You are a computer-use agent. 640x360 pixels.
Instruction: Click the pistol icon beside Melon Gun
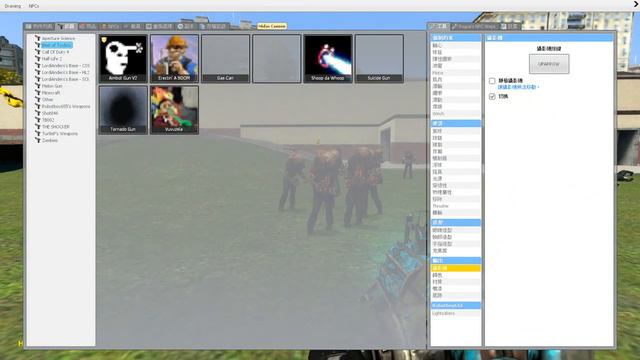point(38,86)
